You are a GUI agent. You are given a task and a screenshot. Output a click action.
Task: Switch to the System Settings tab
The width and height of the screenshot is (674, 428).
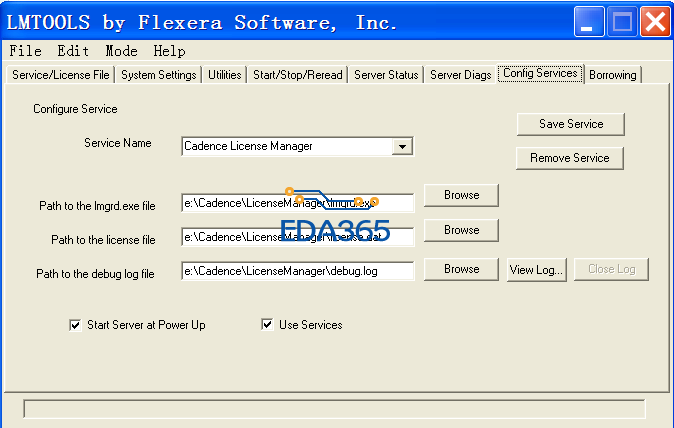click(159, 75)
